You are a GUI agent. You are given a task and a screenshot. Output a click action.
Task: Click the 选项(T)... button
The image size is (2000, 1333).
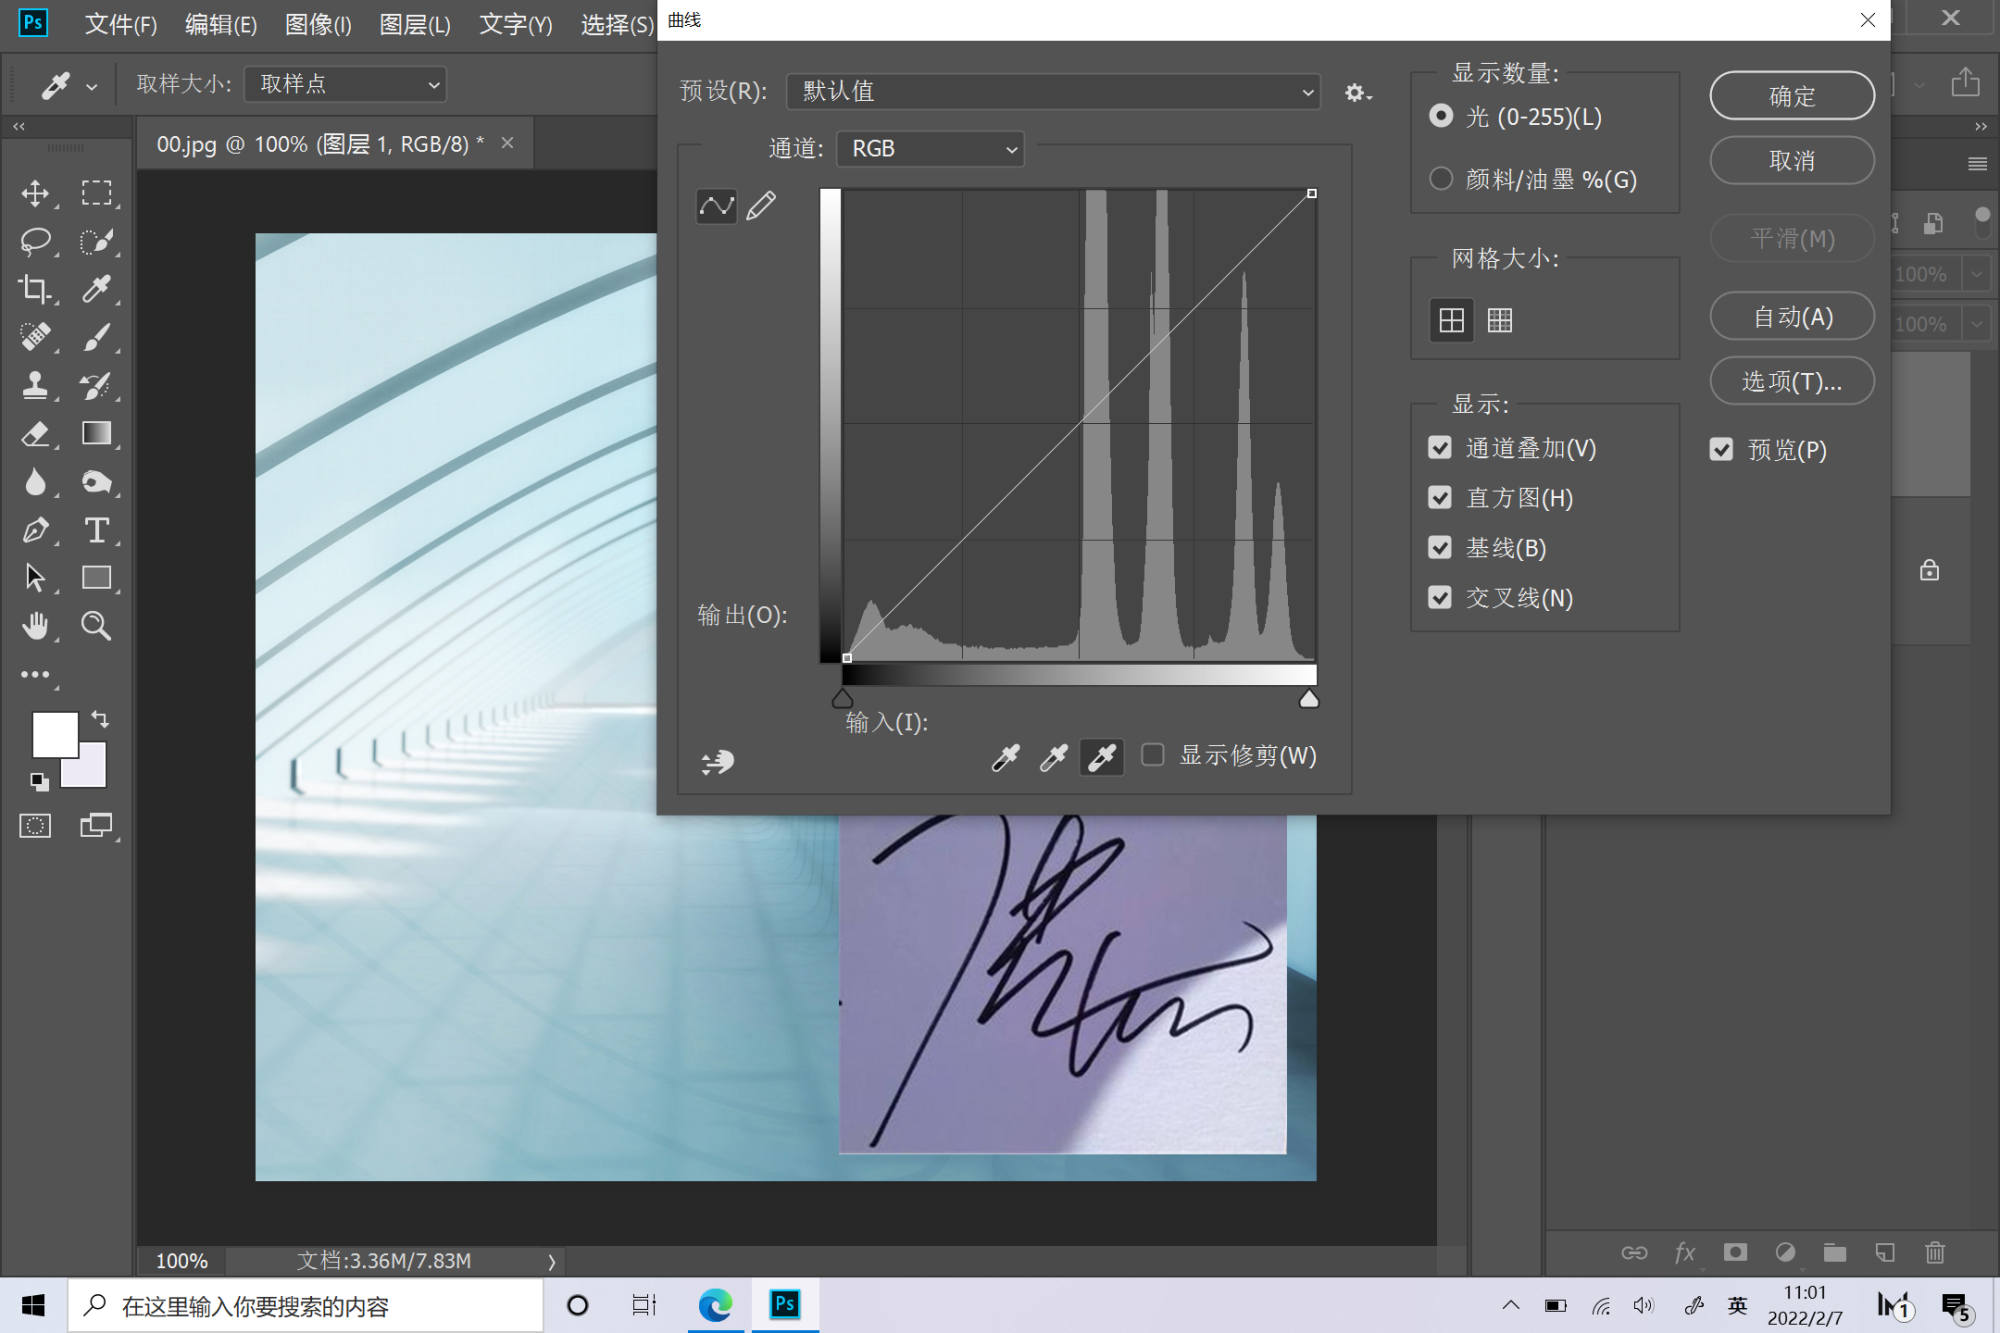[x=1792, y=381]
